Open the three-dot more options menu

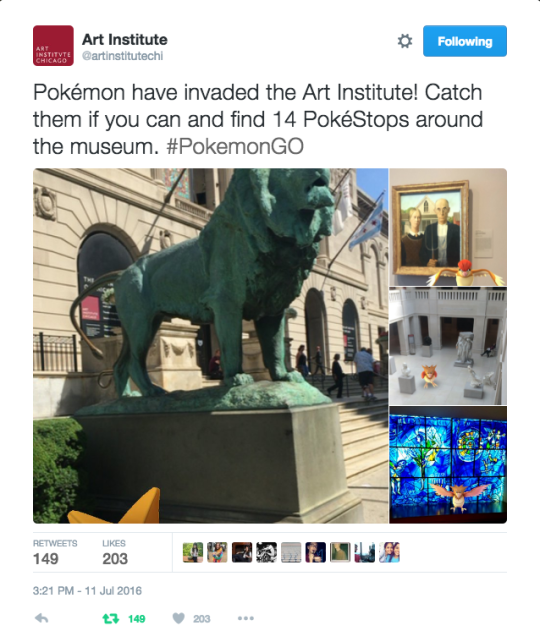[246, 618]
